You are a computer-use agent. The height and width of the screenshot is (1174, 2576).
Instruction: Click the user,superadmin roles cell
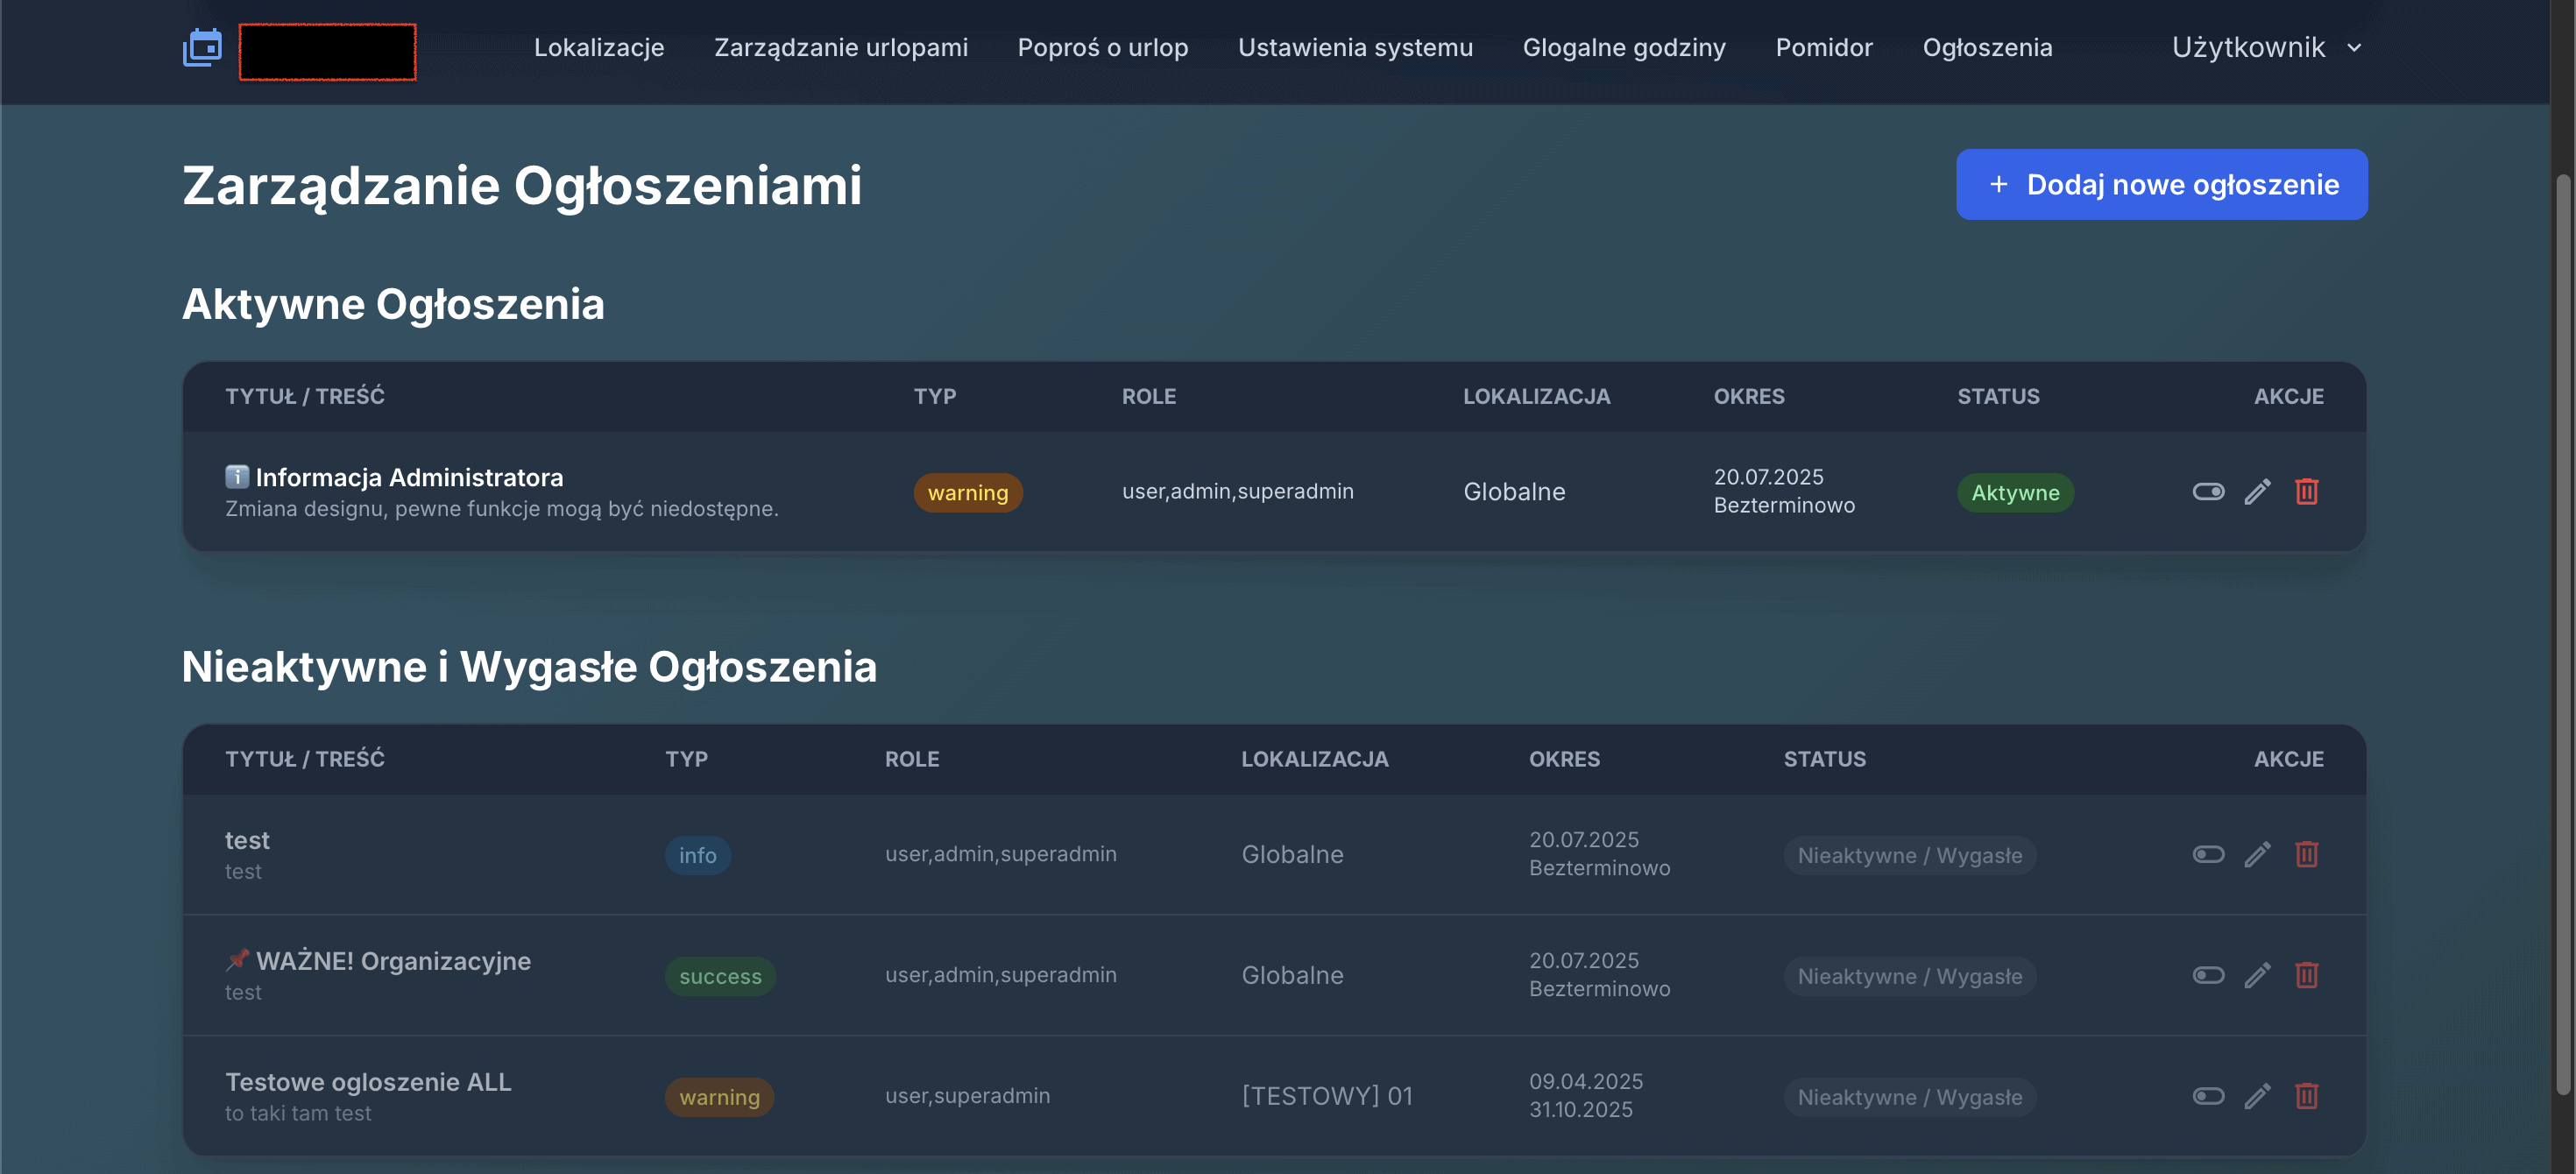[x=967, y=1096]
